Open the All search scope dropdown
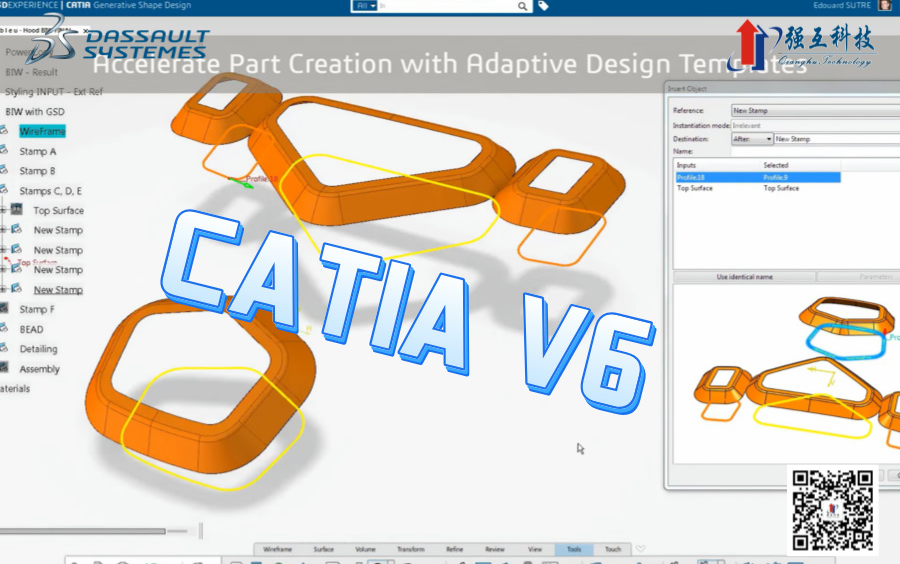Screen dimensions: 900x564 pos(365,6)
